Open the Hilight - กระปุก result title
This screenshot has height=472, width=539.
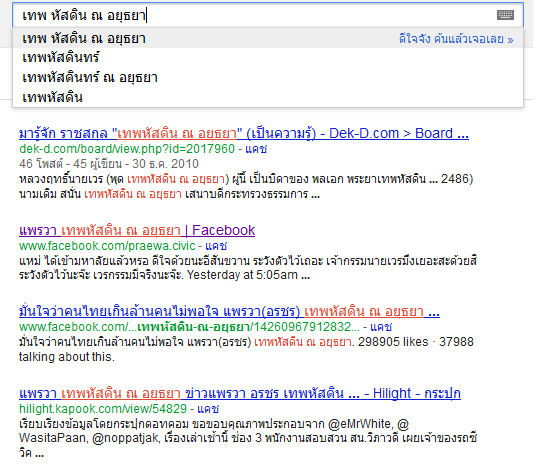pos(240,393)
